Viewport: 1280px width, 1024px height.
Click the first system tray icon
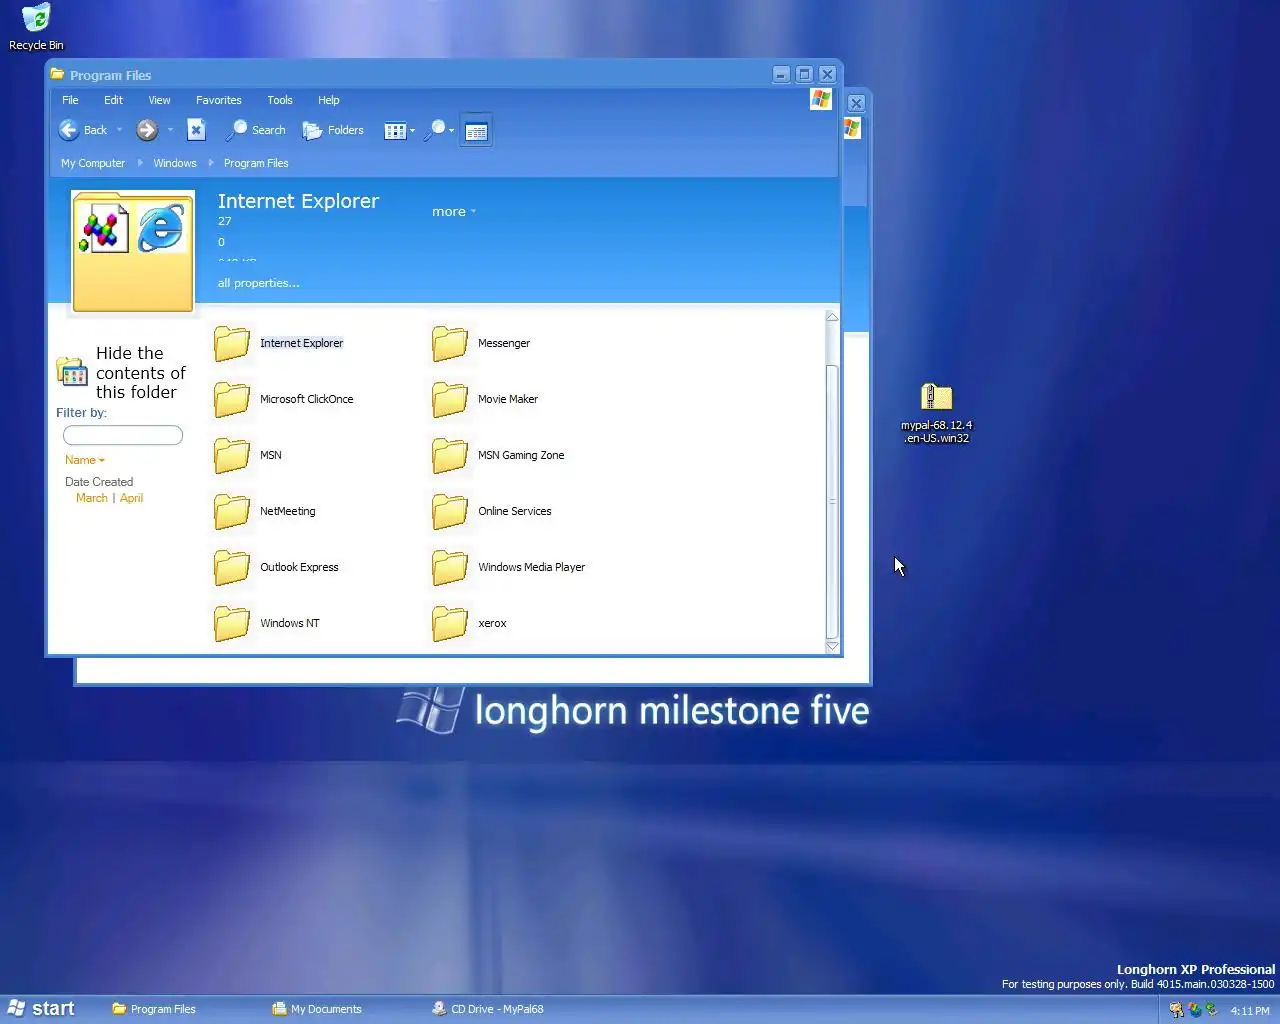click(x=1176, y=1010)
